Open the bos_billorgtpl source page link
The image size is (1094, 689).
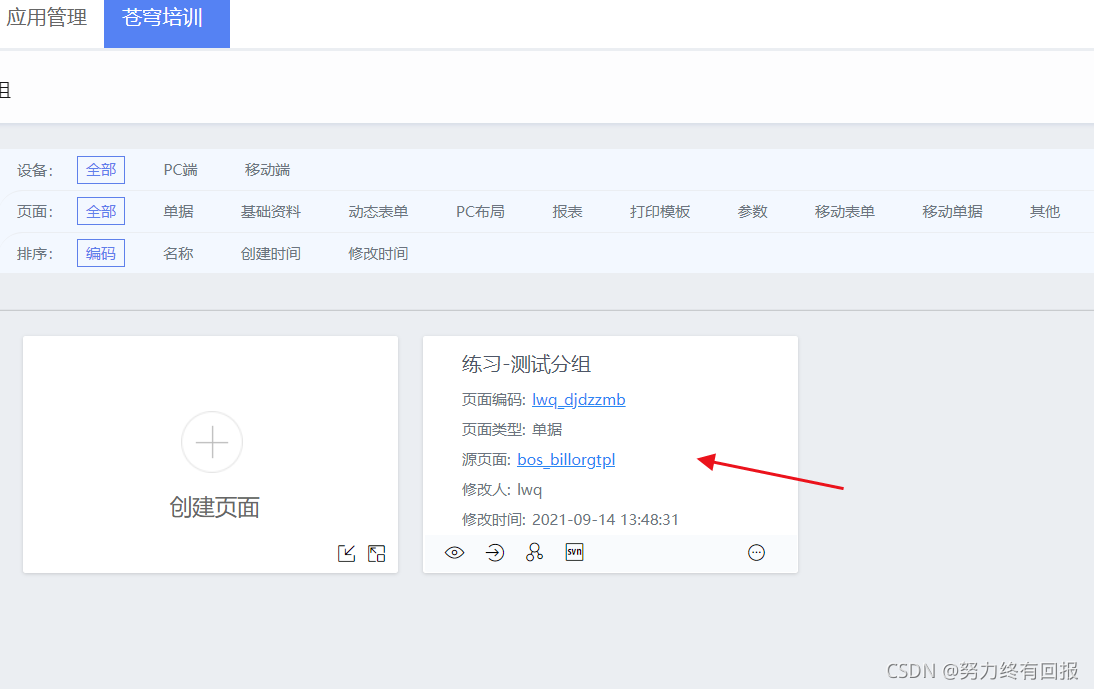pyautogui.click(x=566, y=460)
